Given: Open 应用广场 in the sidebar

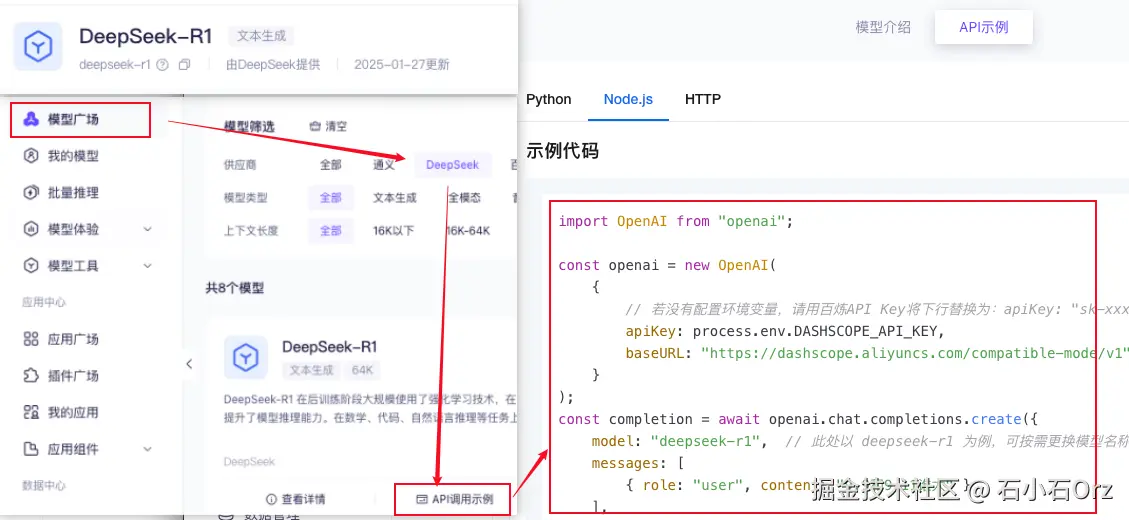Looking at the screenshot, I should tap(73, 339).
